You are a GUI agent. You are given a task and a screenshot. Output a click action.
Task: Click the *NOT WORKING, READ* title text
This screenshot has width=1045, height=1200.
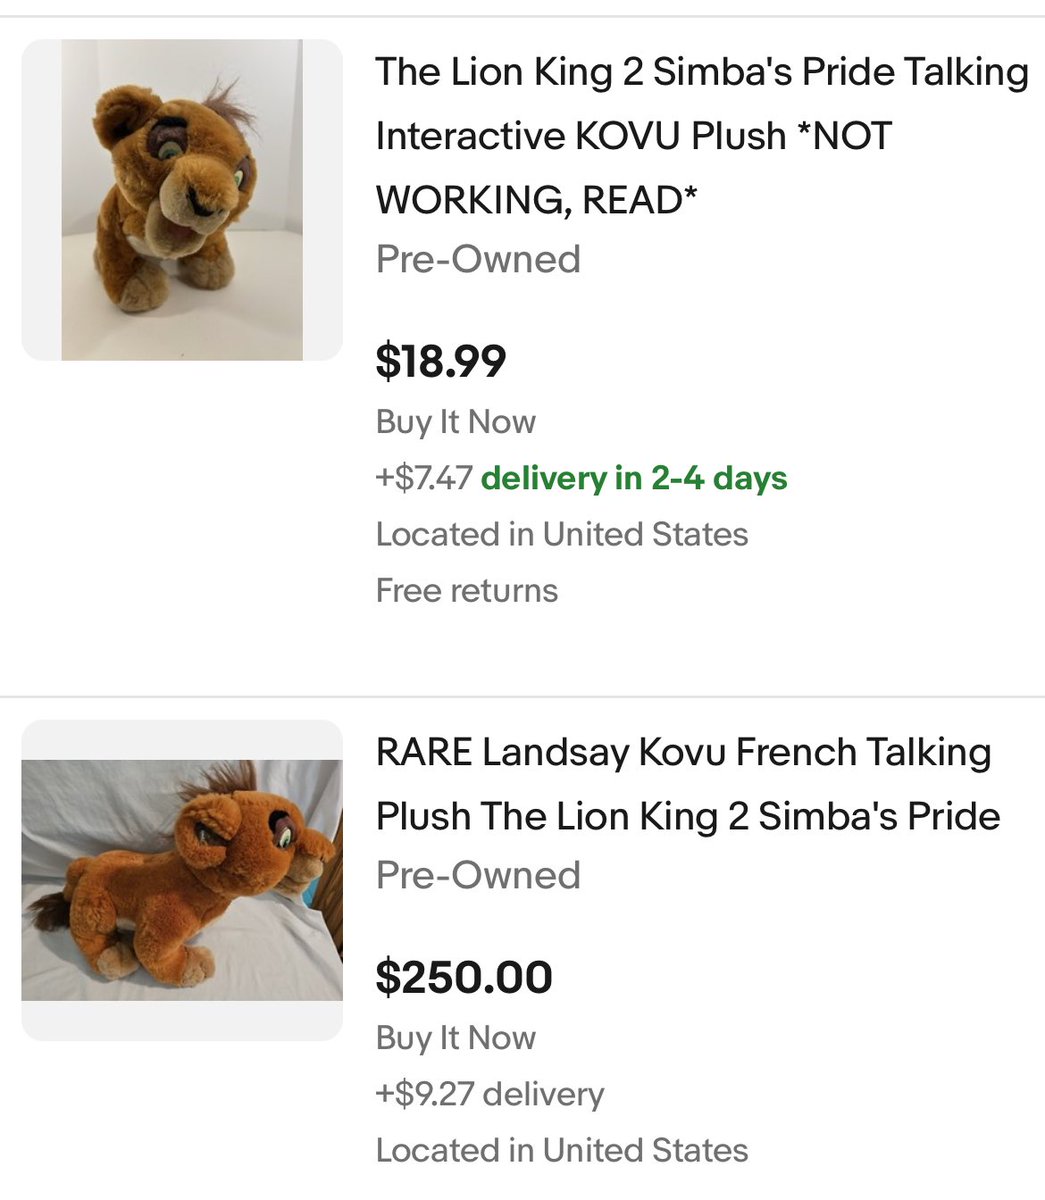coord(536,201)
